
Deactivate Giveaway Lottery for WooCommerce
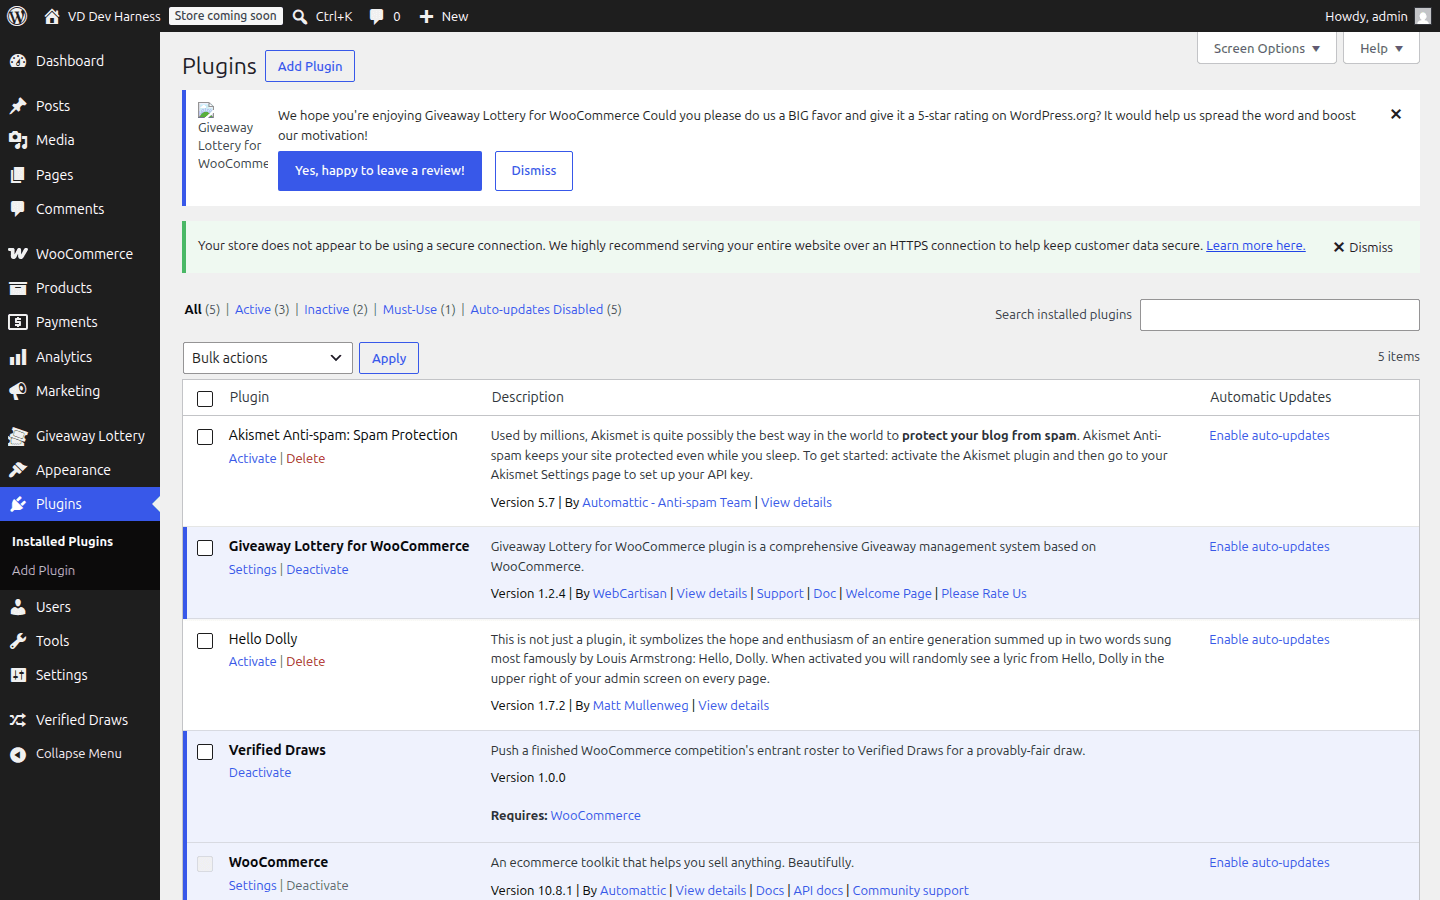coord(317,569)
